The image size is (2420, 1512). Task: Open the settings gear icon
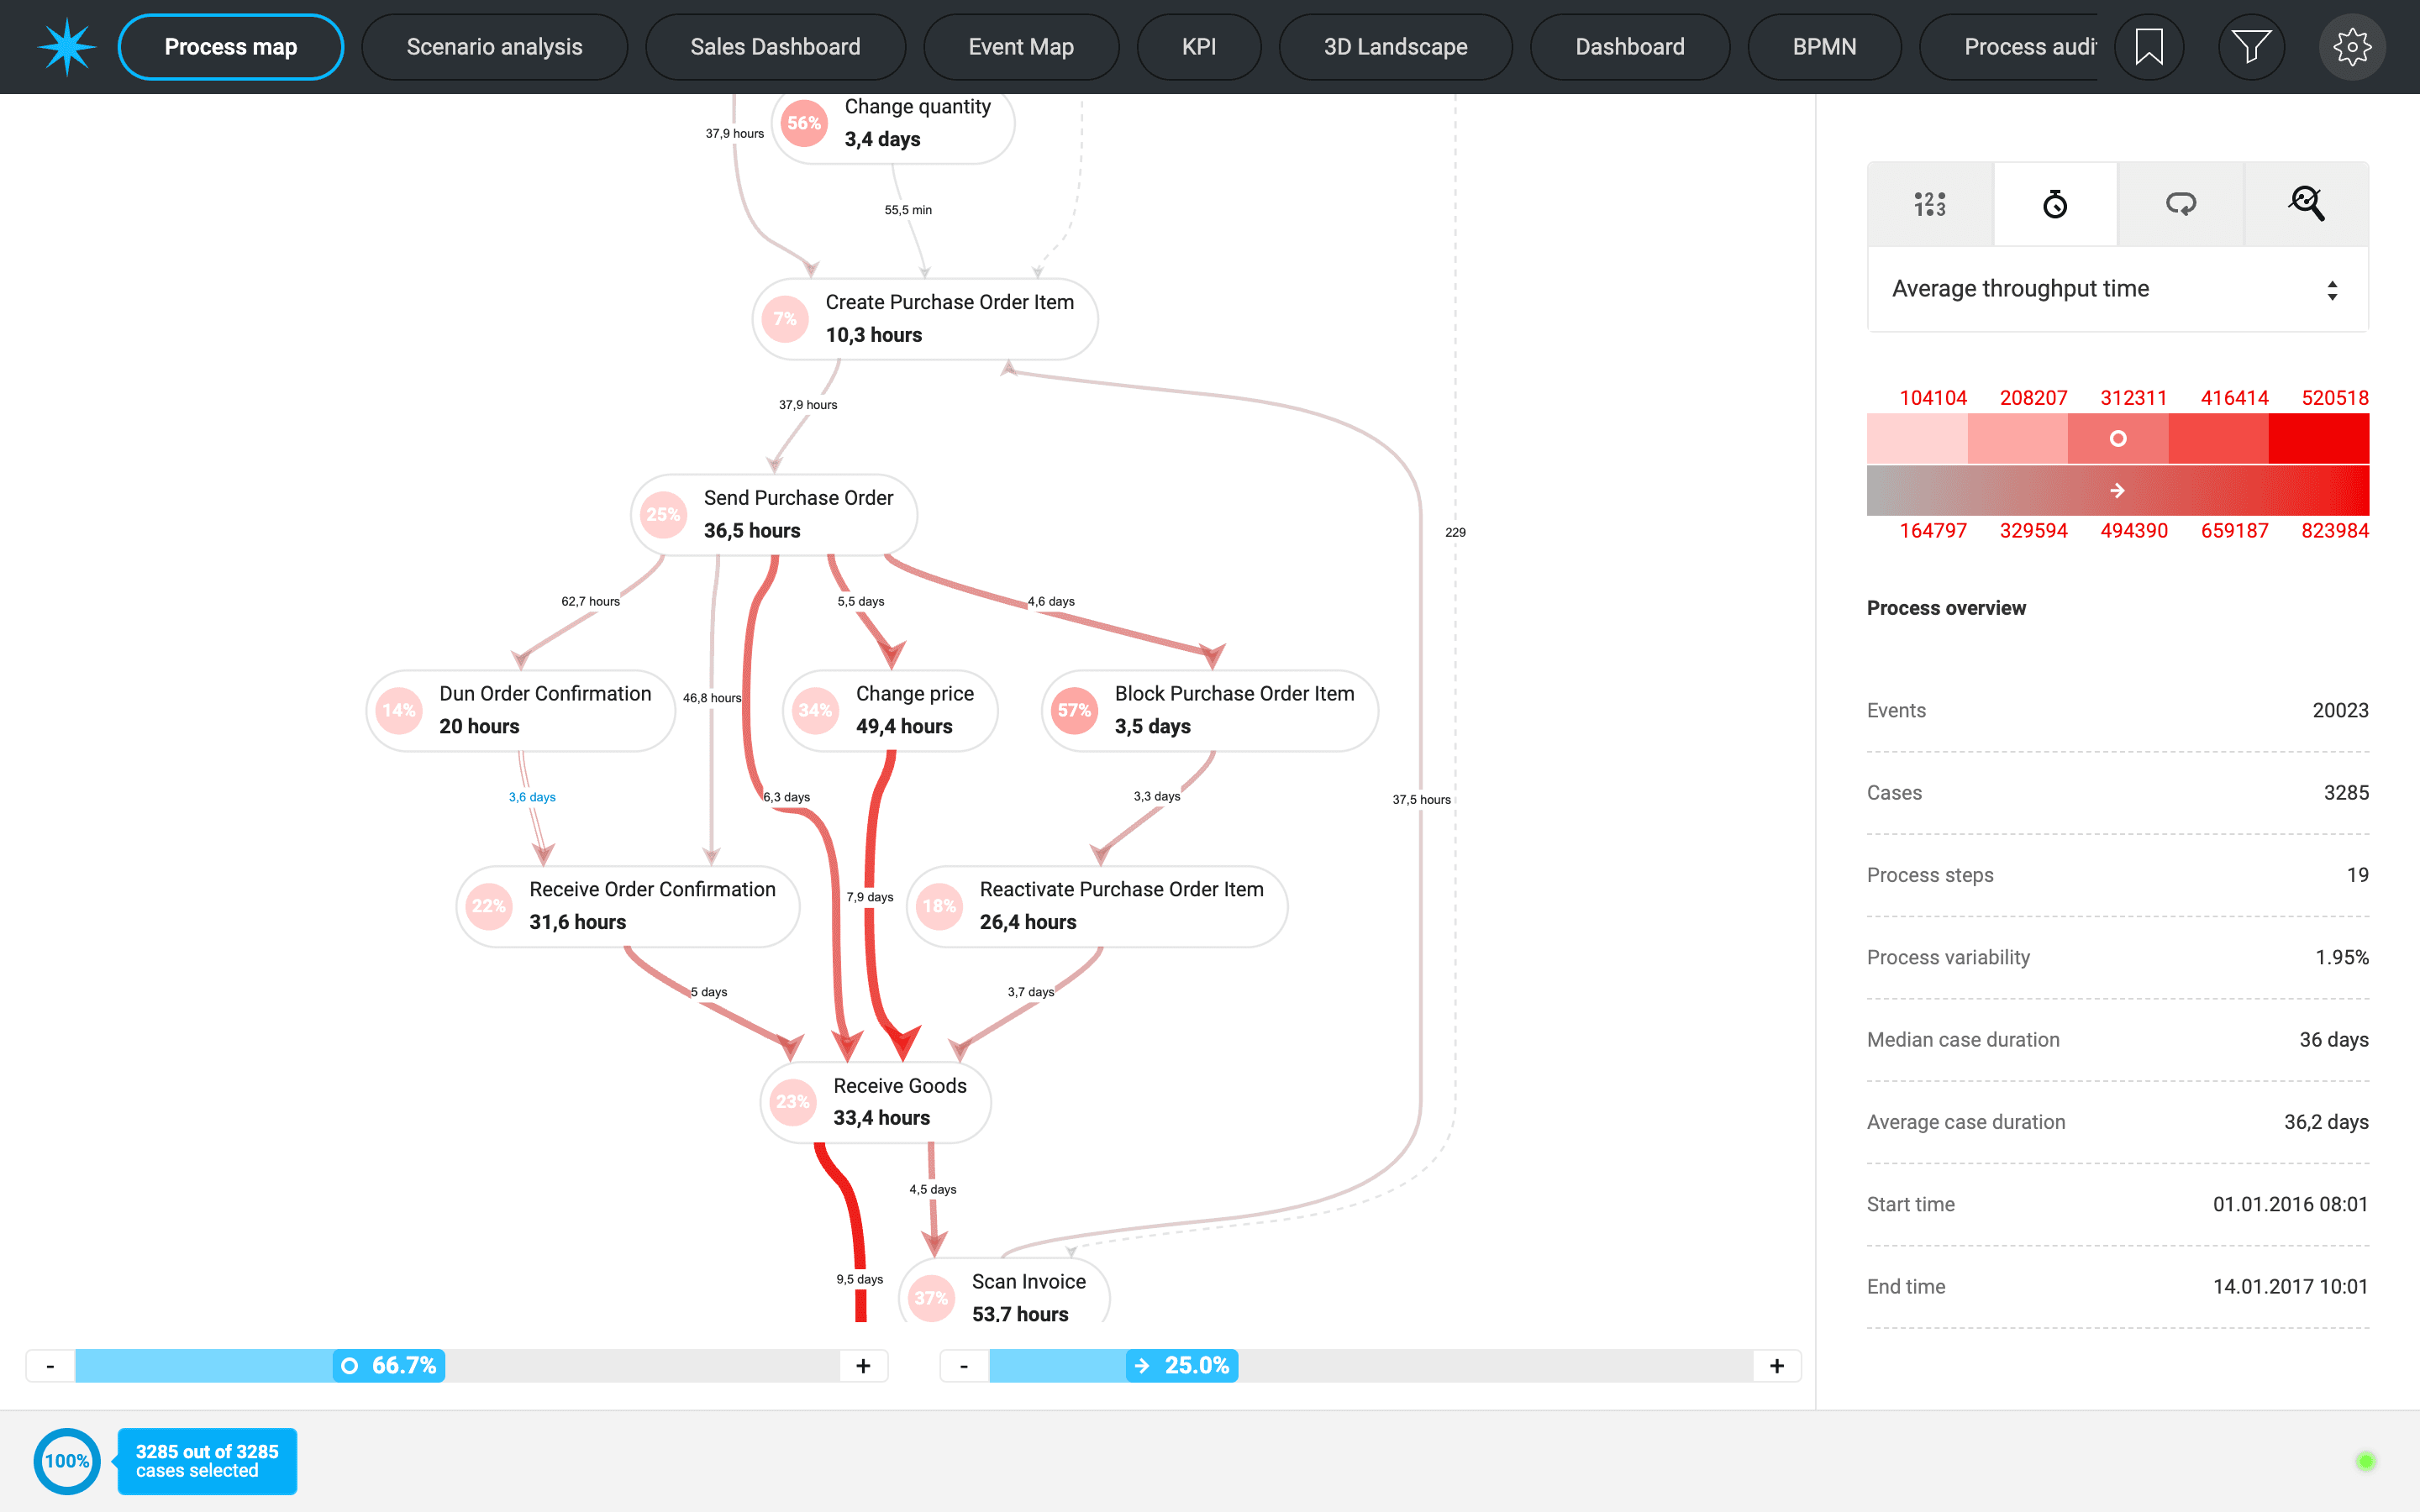click(2351, 47)
